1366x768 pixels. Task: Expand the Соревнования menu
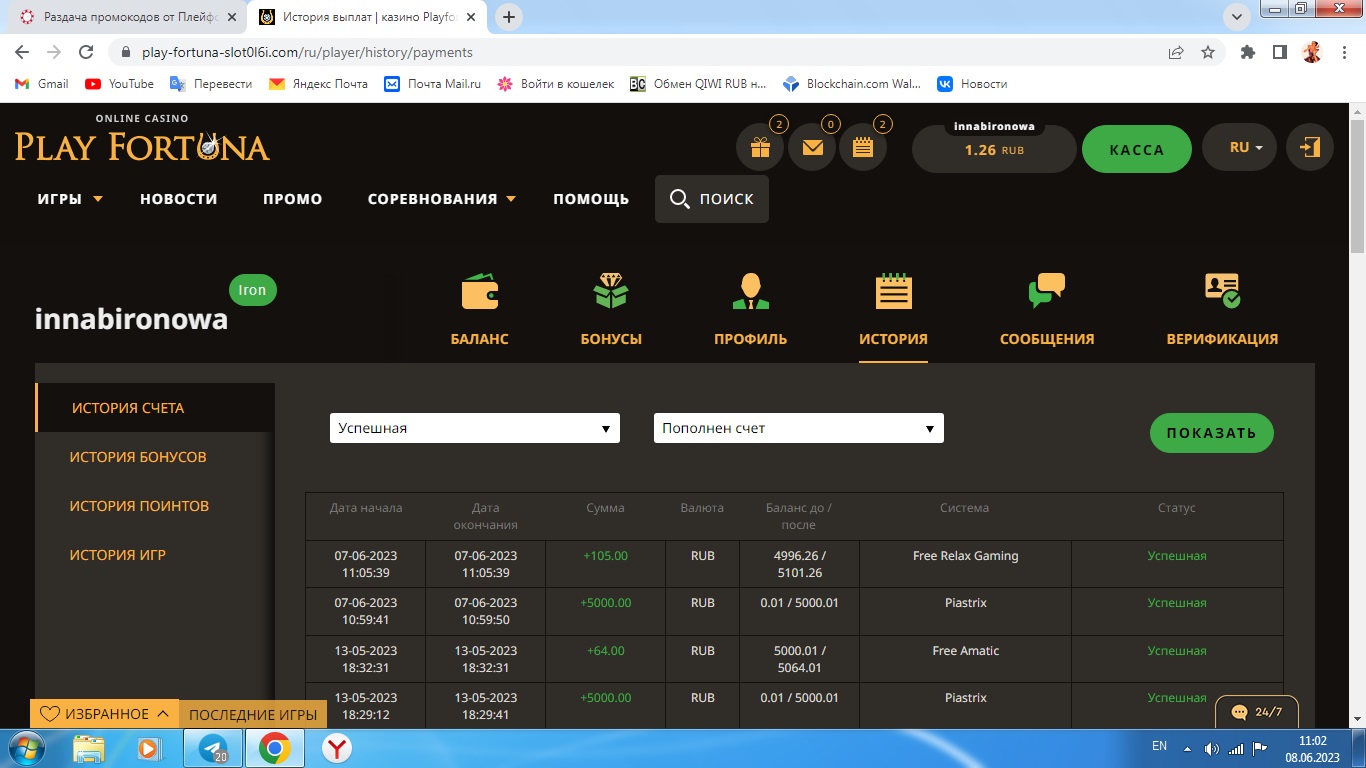click(x=442, y=199)
